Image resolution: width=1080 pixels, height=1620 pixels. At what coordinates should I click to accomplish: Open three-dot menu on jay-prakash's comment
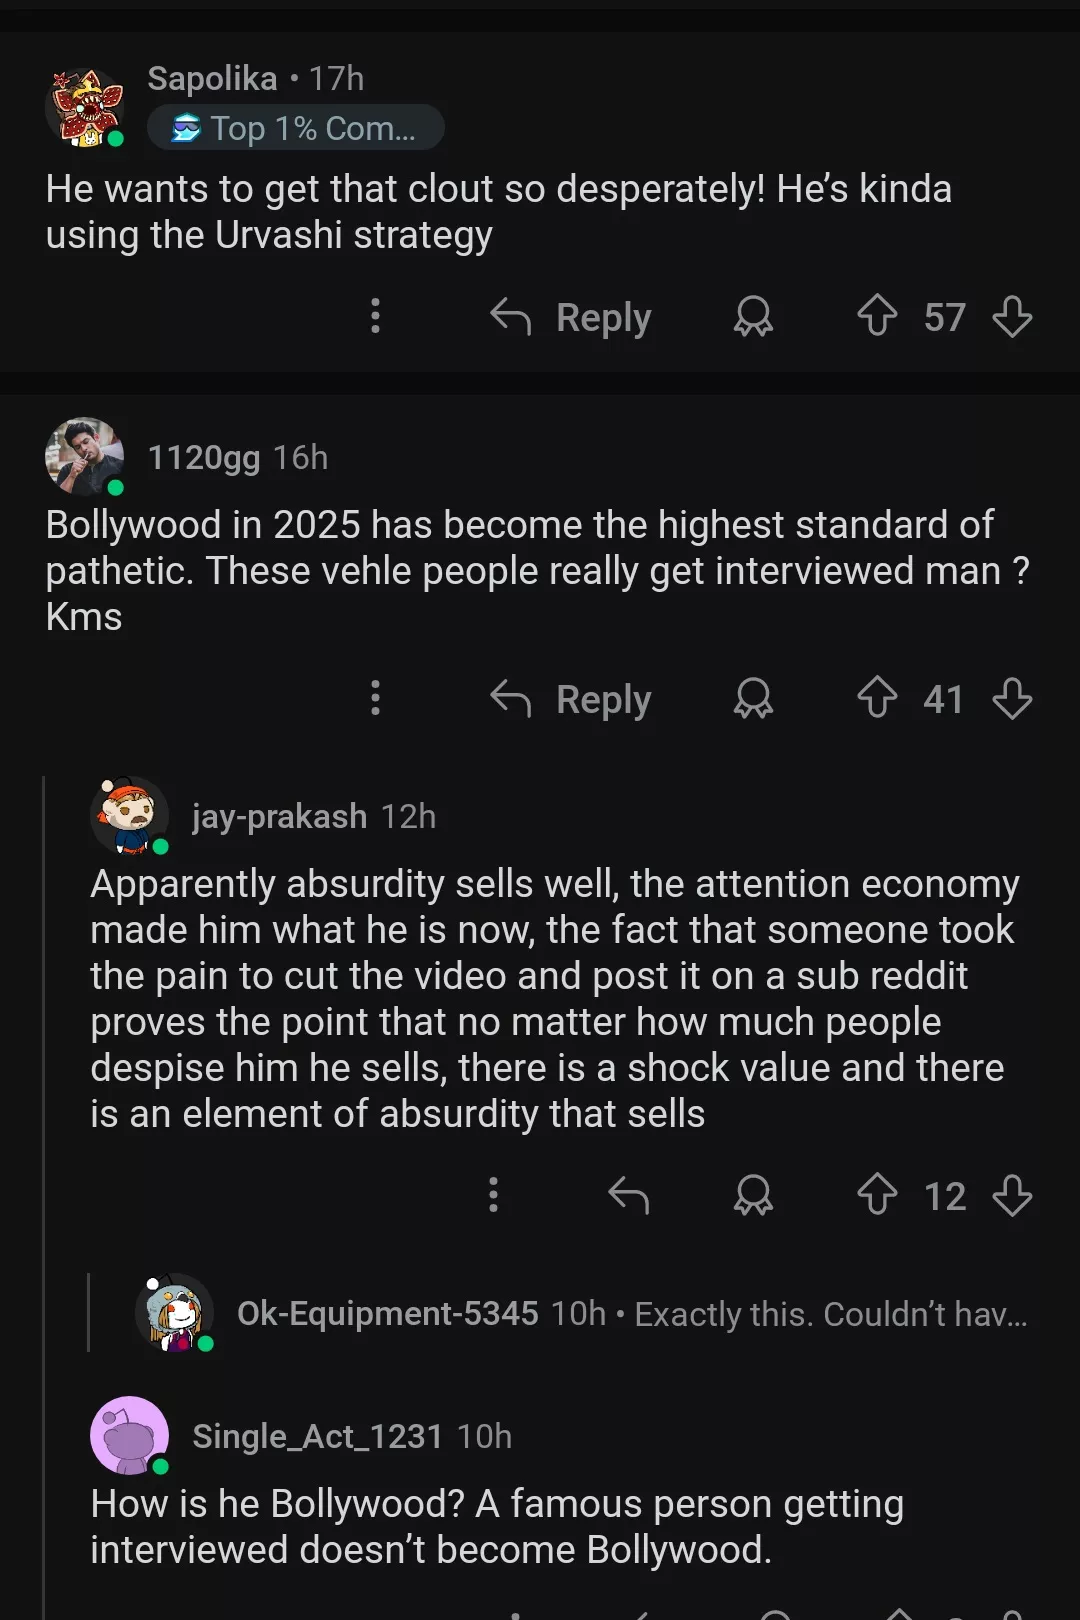(x=493, y=1195)
